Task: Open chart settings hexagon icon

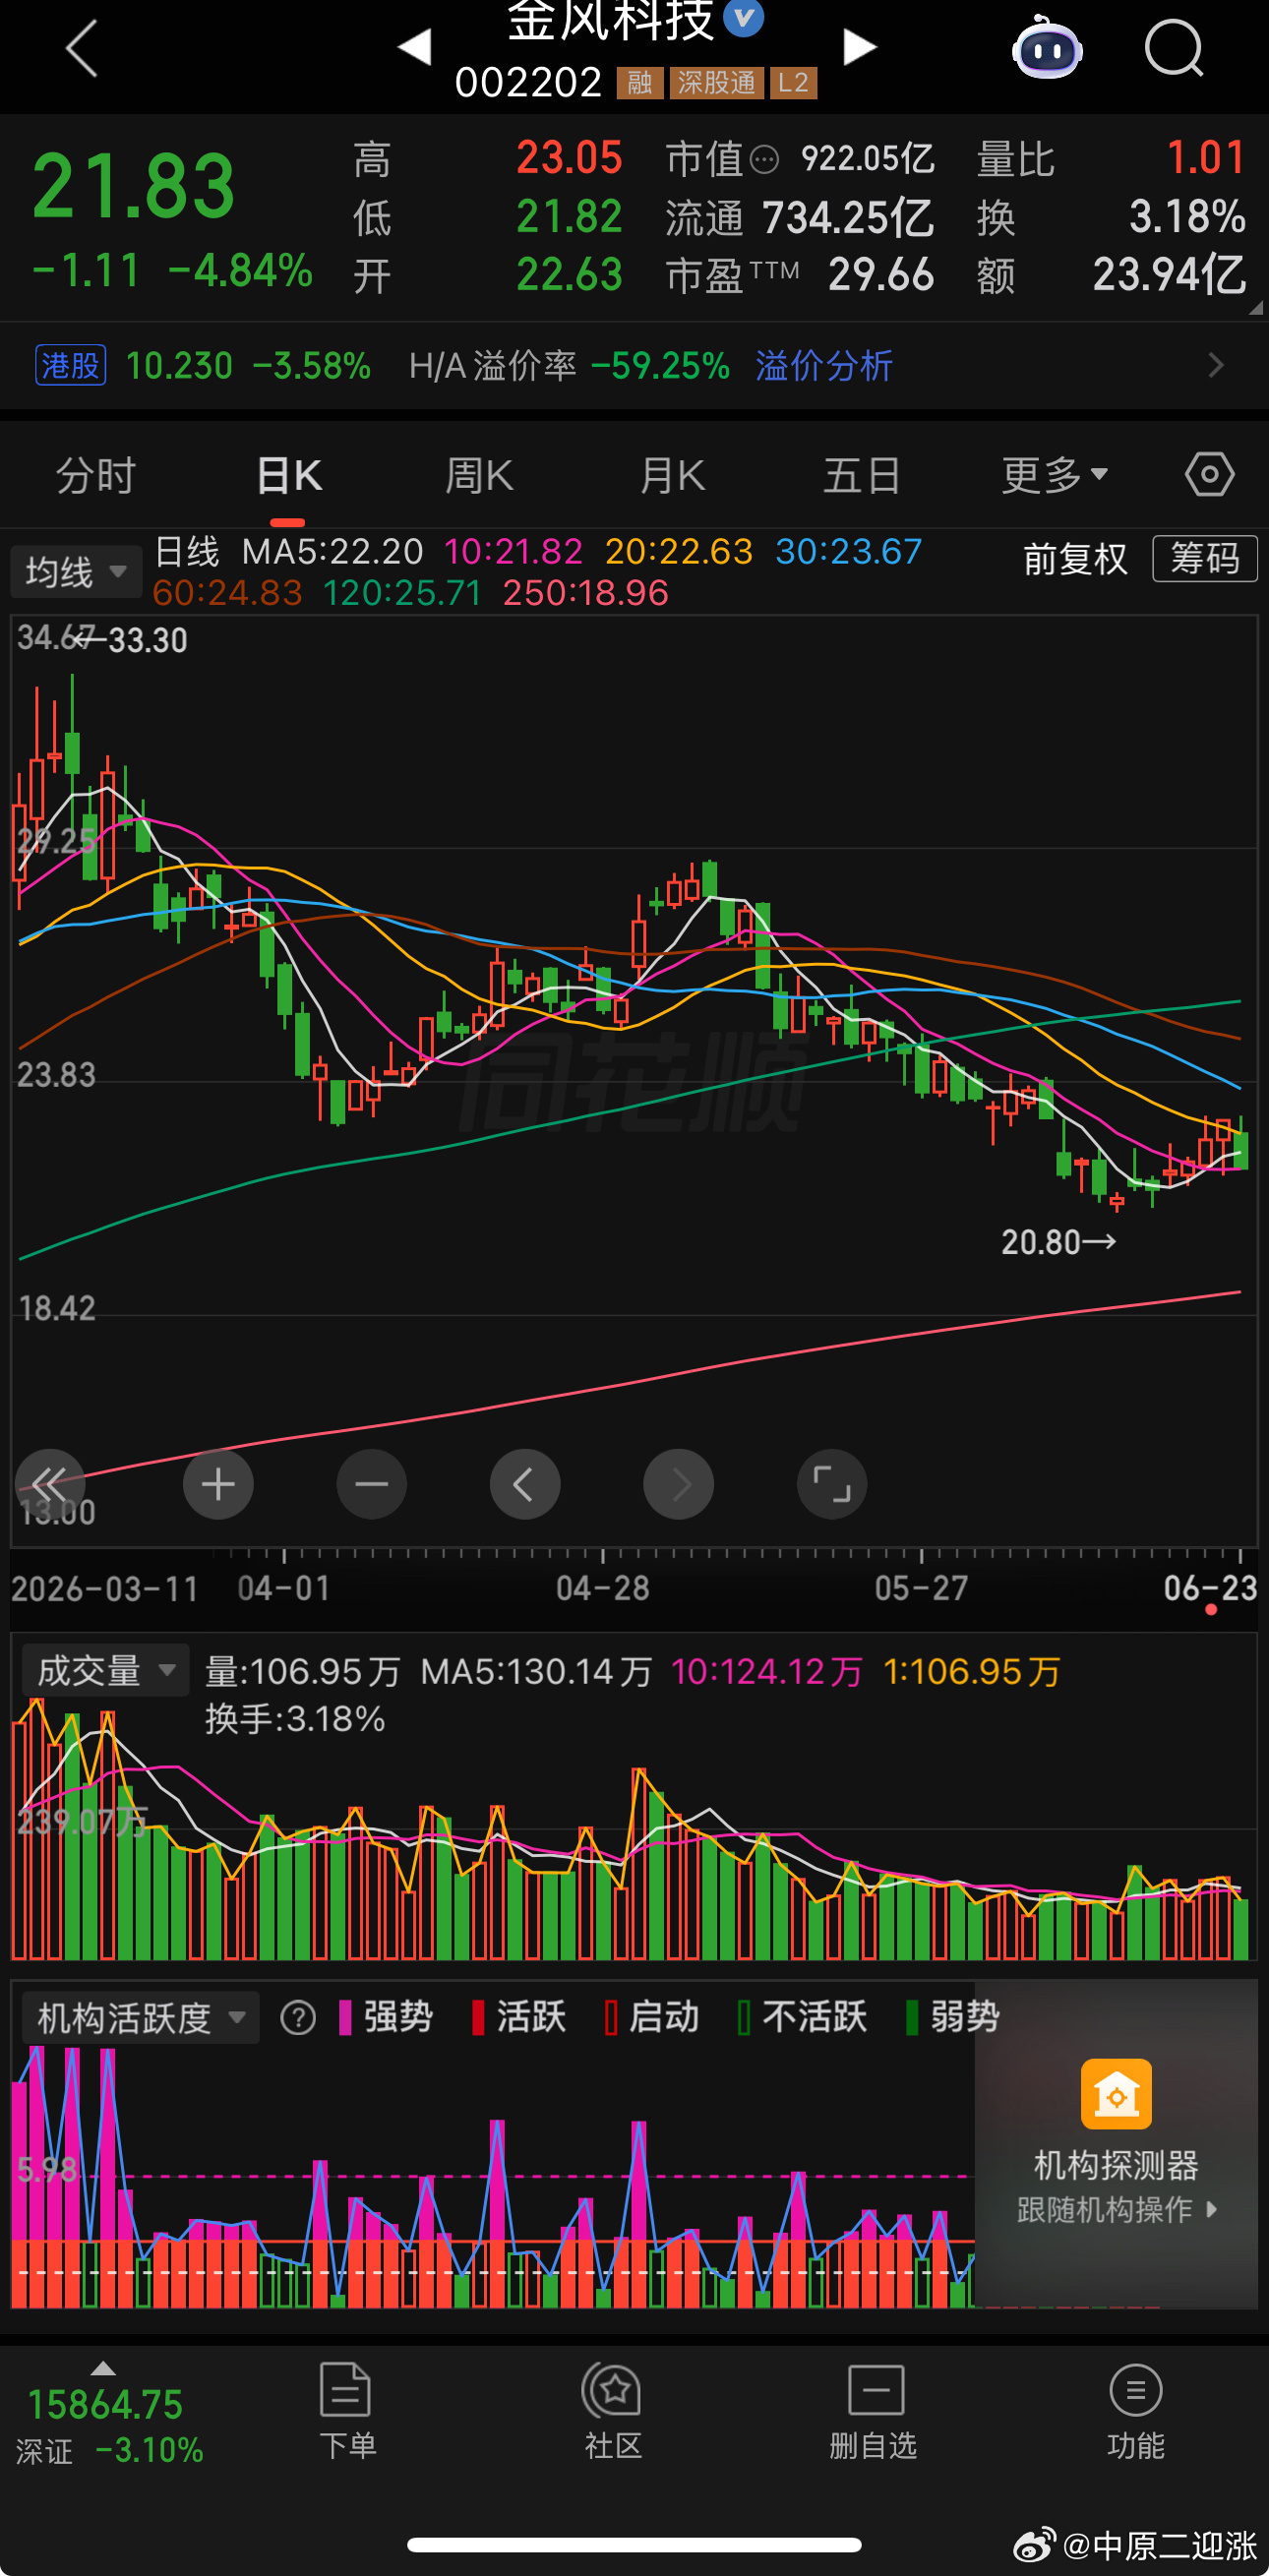Action: click(1210, 474)
